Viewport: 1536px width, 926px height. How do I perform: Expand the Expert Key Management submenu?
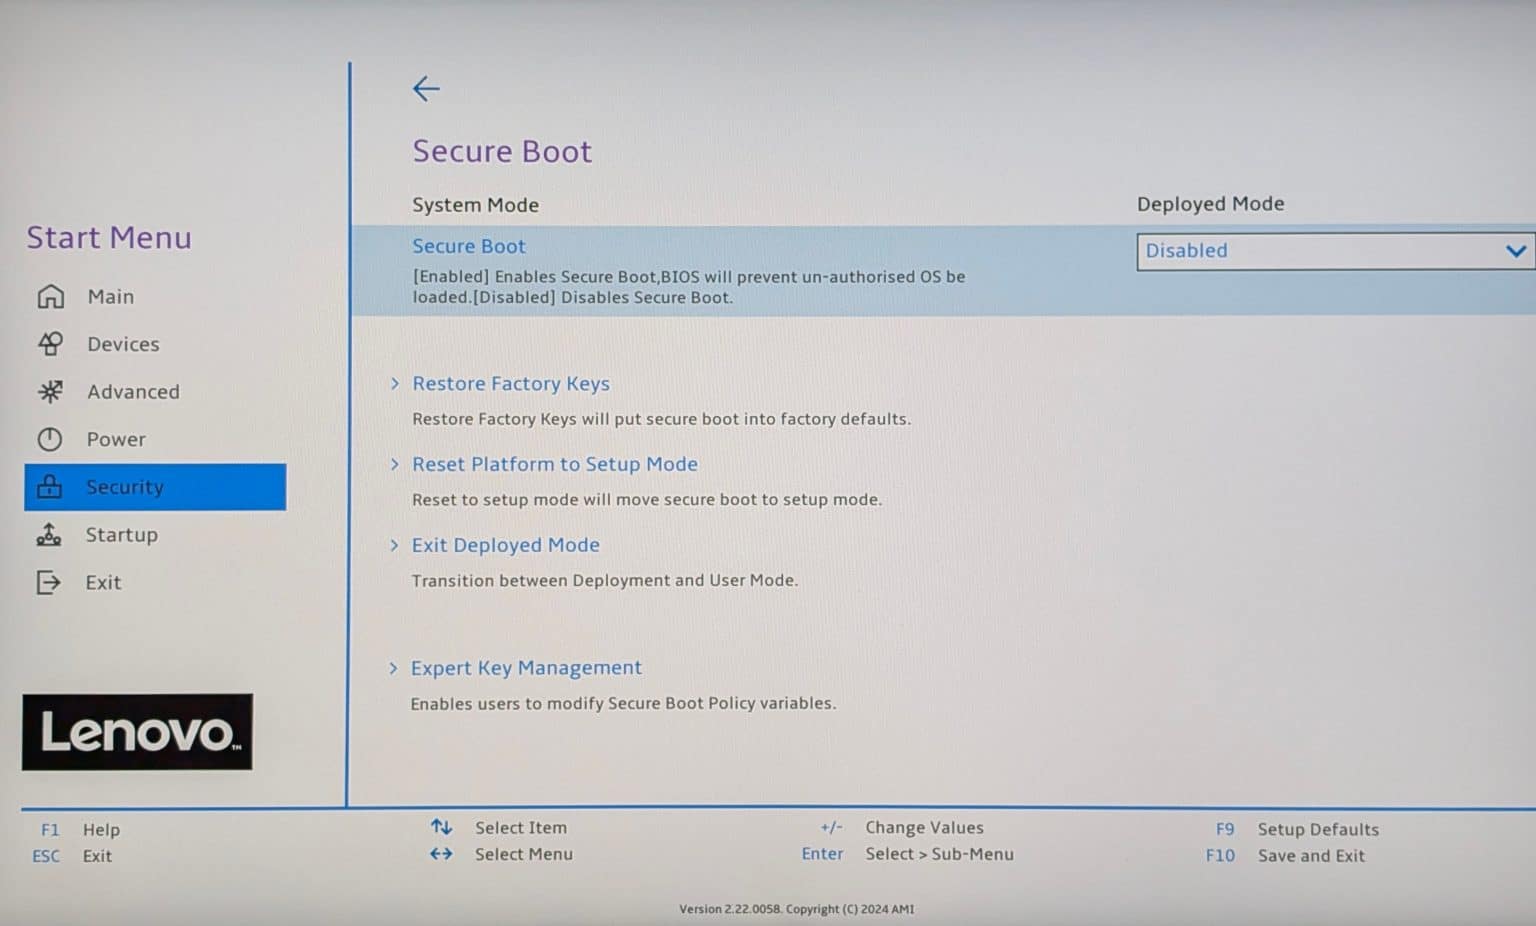(x=527, y=667)
